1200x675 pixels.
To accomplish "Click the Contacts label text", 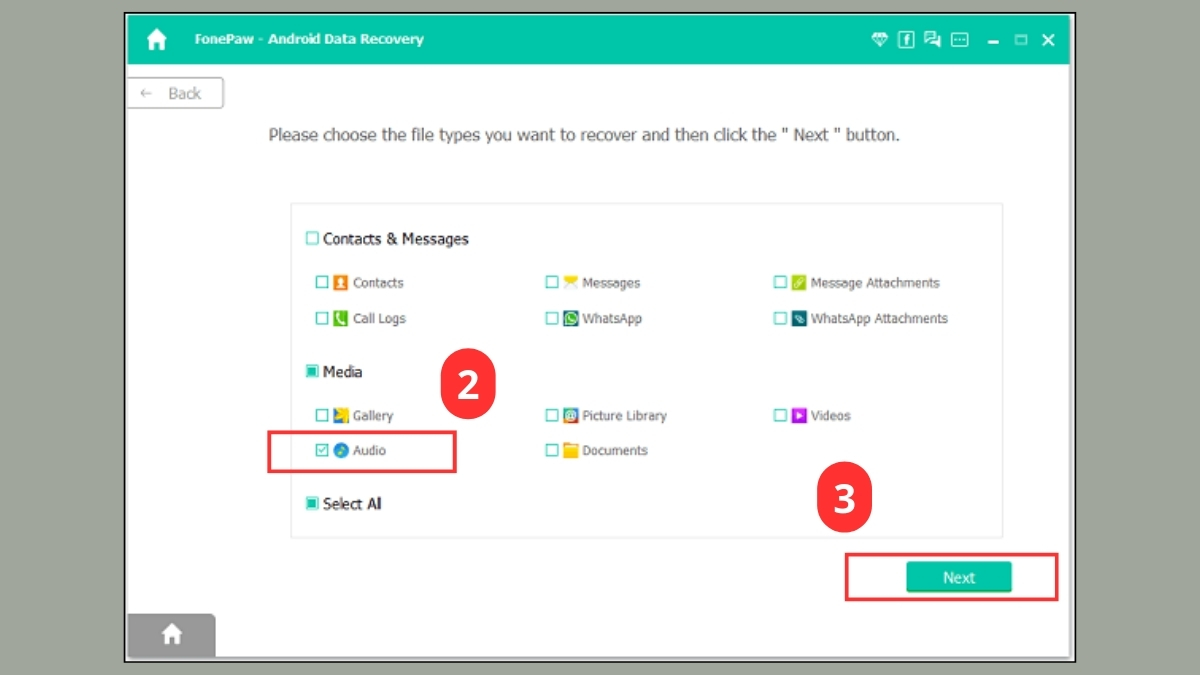I will [x=378, y=283].
